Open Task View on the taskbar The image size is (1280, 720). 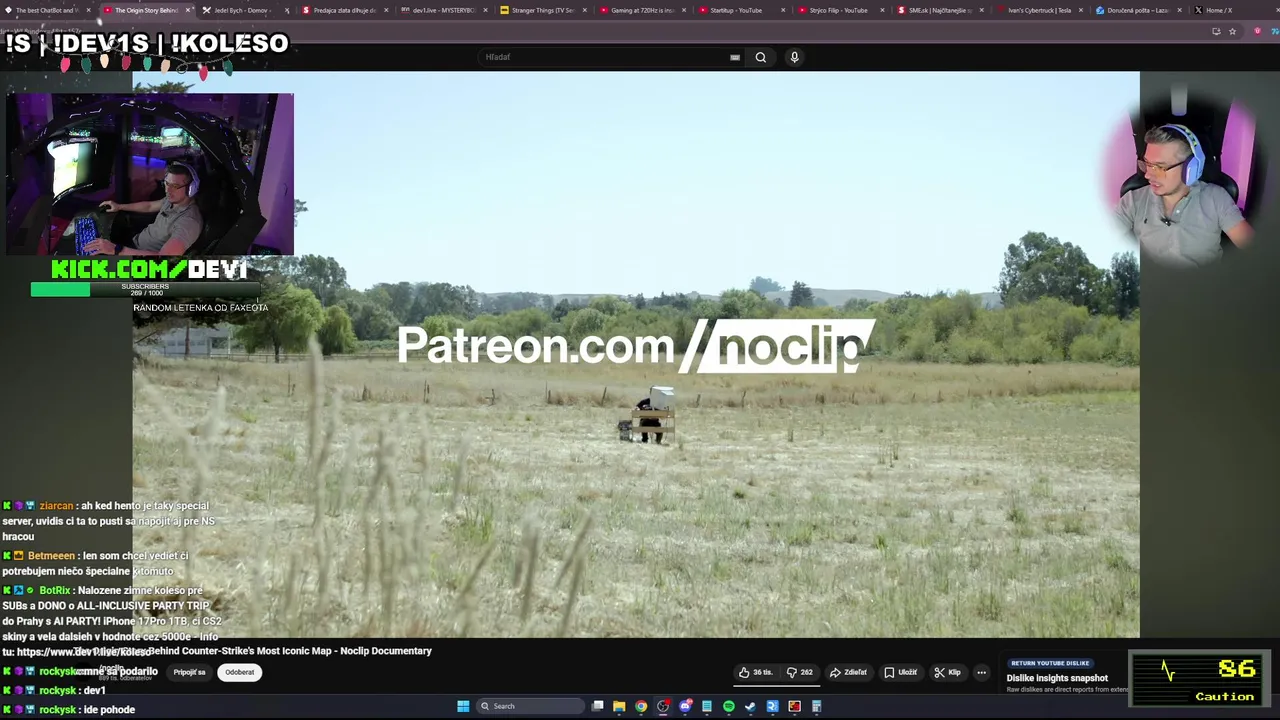click(597, 706)
